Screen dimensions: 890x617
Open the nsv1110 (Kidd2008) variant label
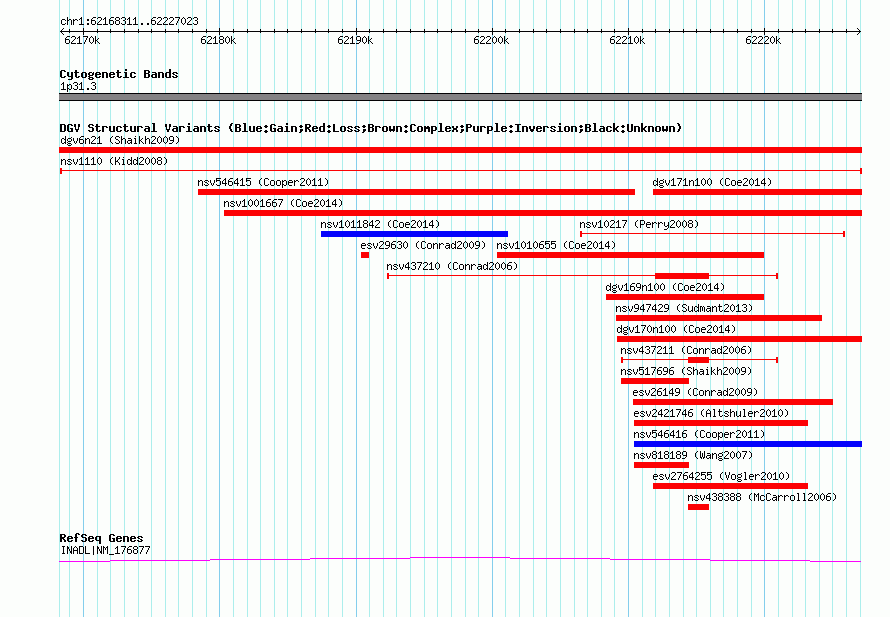[114, 161]
